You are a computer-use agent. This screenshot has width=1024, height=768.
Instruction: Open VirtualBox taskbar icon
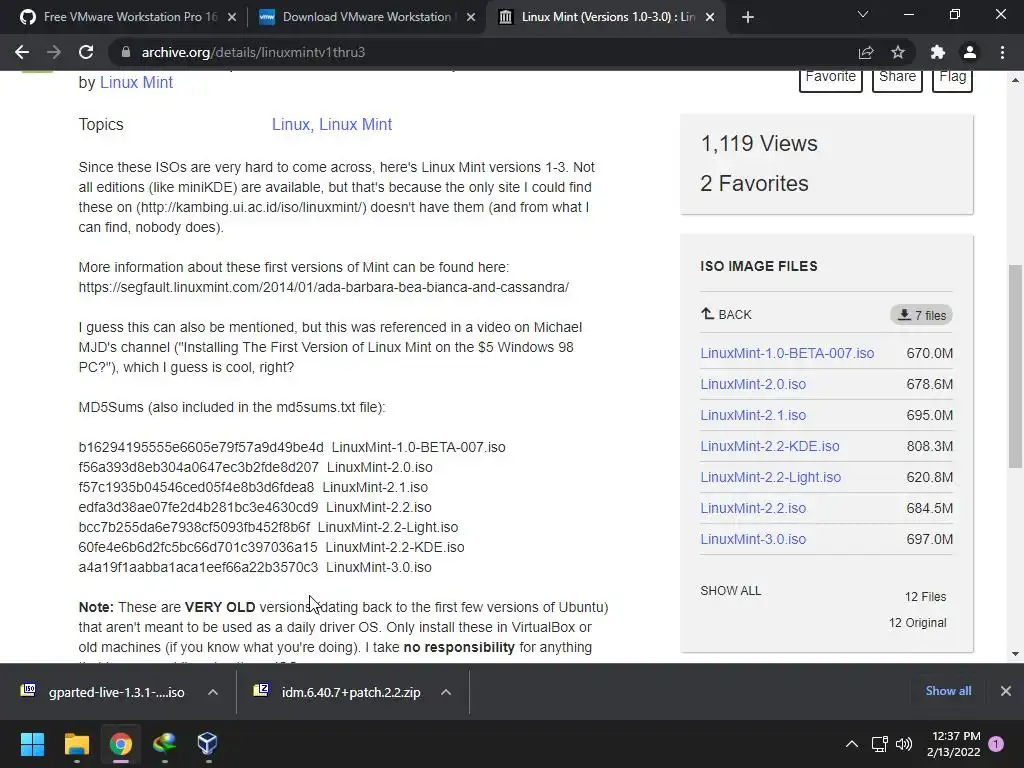click(x=207, y=744)
